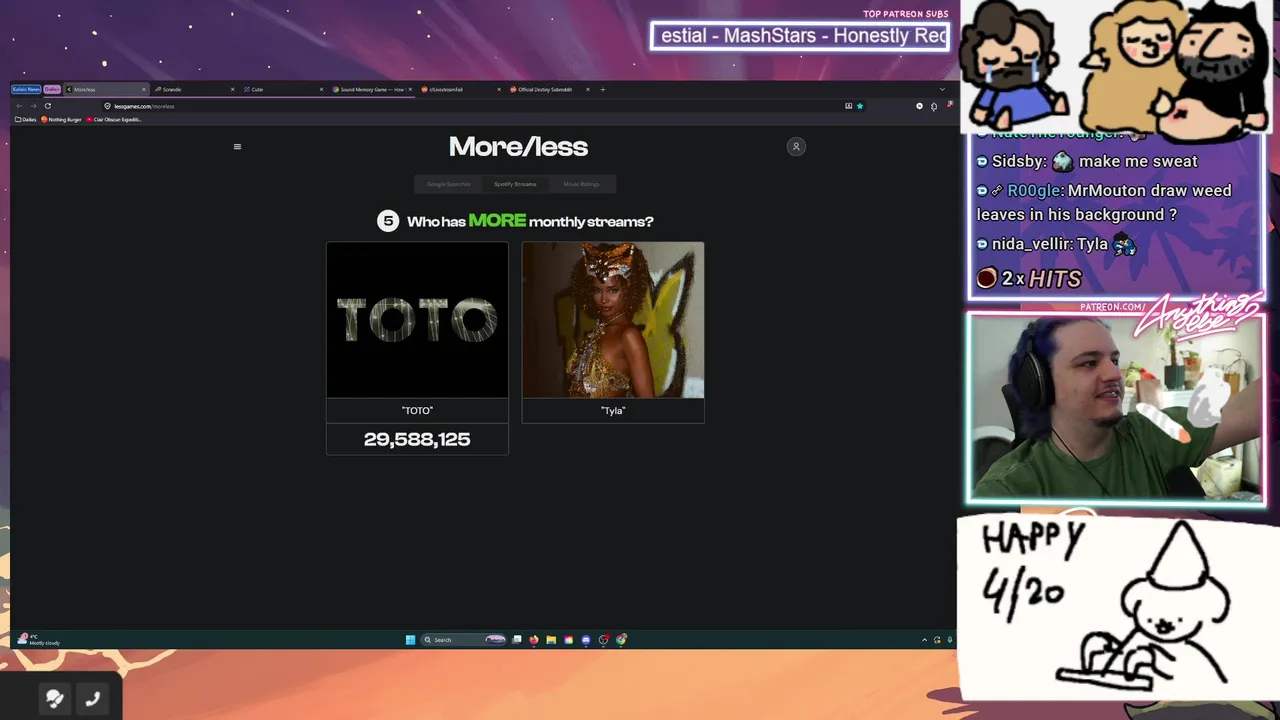Open OBS Studio from the taskbar

point(603,640)
